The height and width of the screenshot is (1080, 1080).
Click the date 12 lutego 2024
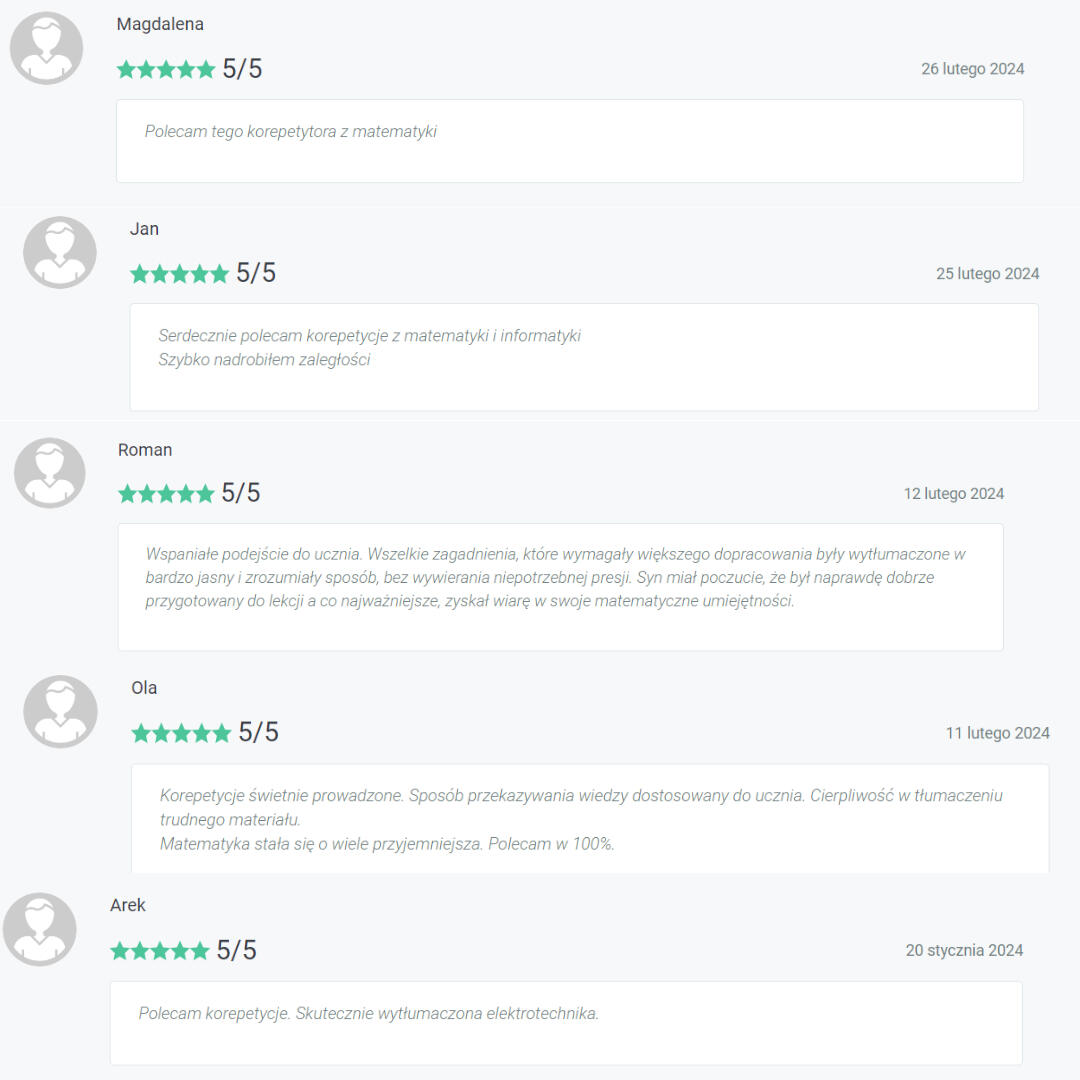953,494
